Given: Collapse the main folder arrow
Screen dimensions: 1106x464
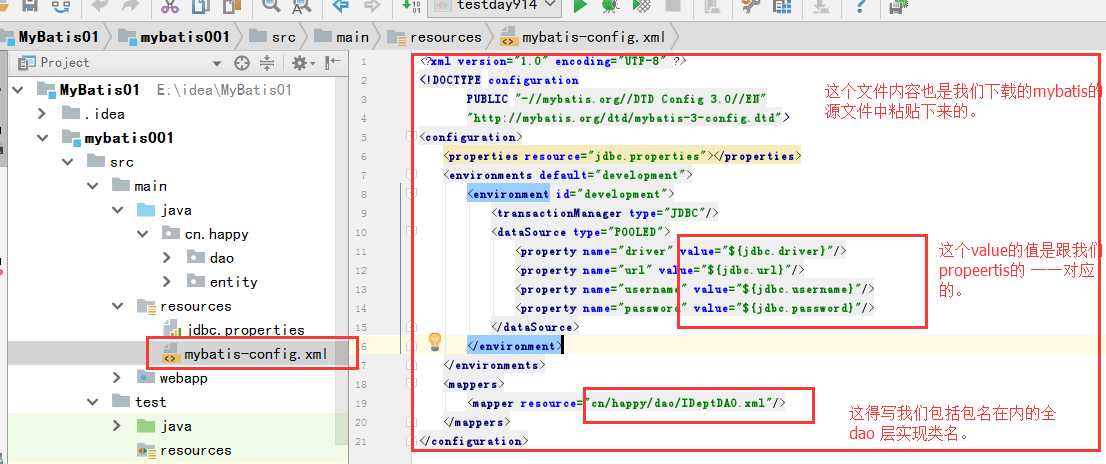Looking at the screenshot, I should click(x=92, y=186).
